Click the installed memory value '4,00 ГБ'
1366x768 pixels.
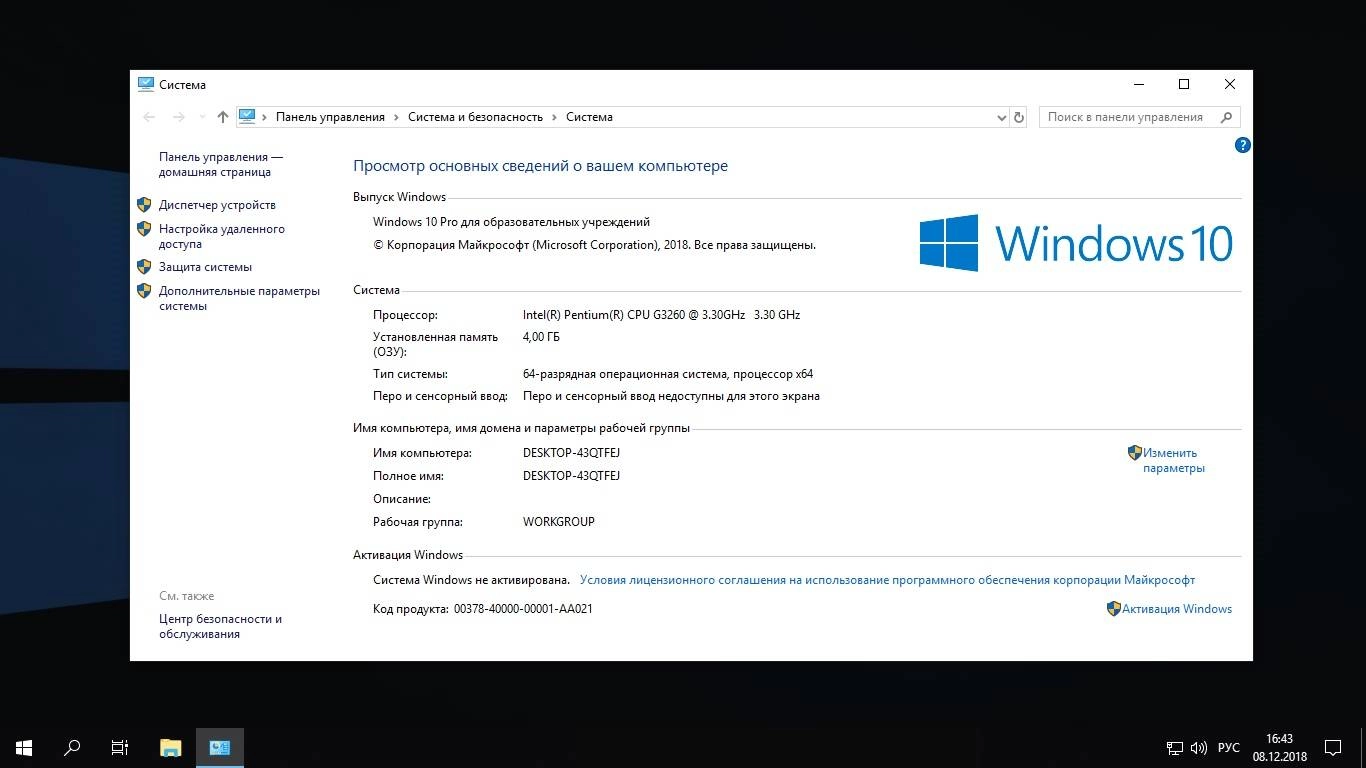point(541,337)
